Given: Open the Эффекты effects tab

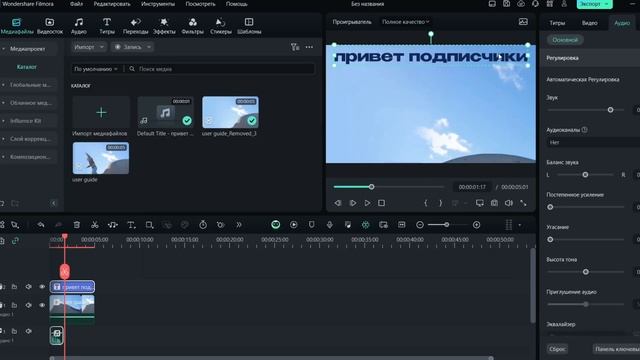Looking at the screenshot, I should coord(164,26).
